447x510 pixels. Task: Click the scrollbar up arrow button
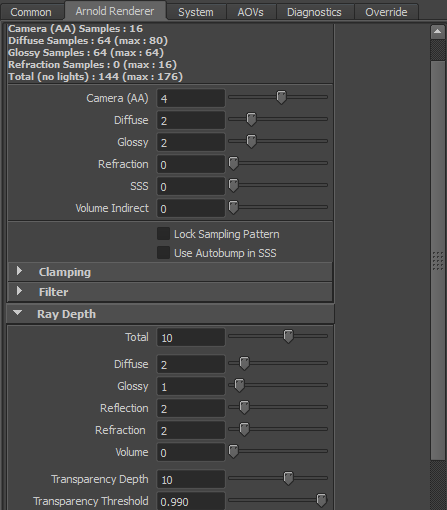tap(437, 32)
